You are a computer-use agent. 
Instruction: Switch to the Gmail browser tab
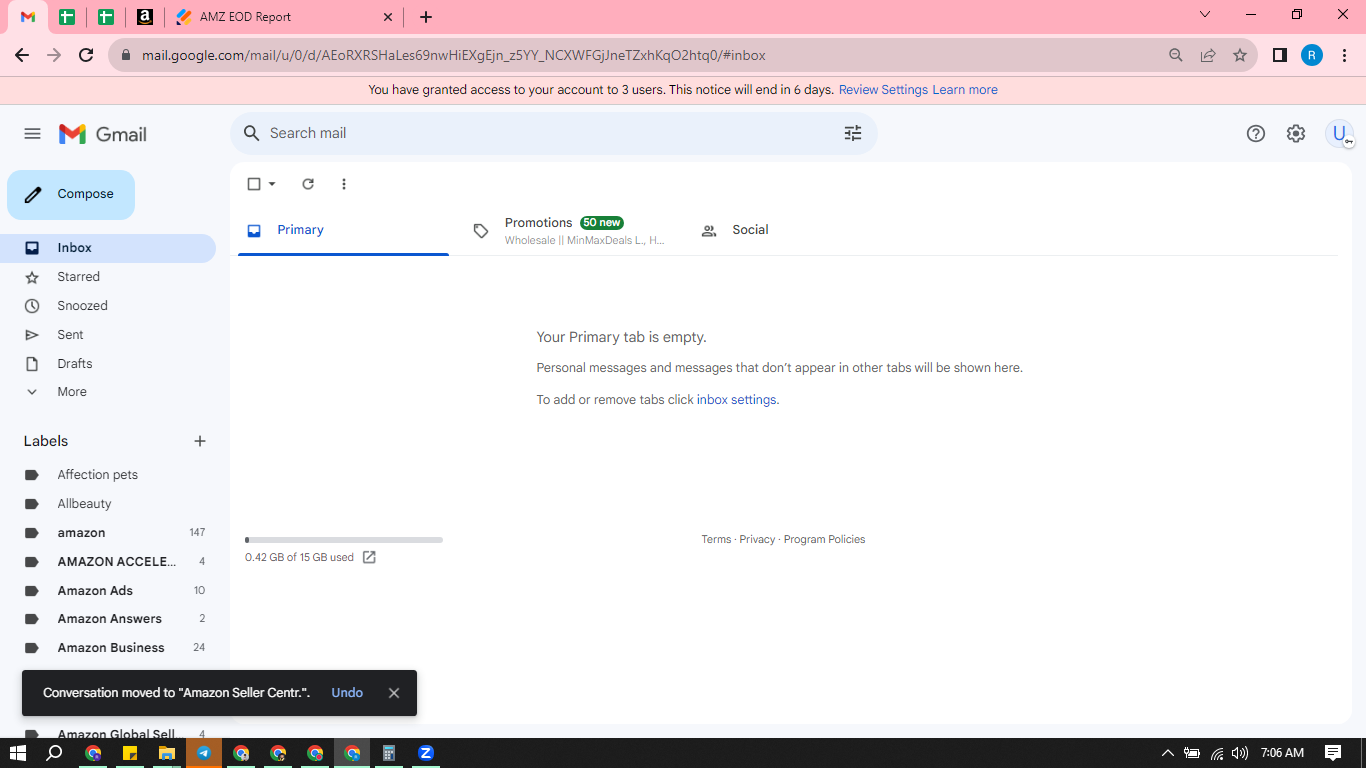click(x=28, y=17)
